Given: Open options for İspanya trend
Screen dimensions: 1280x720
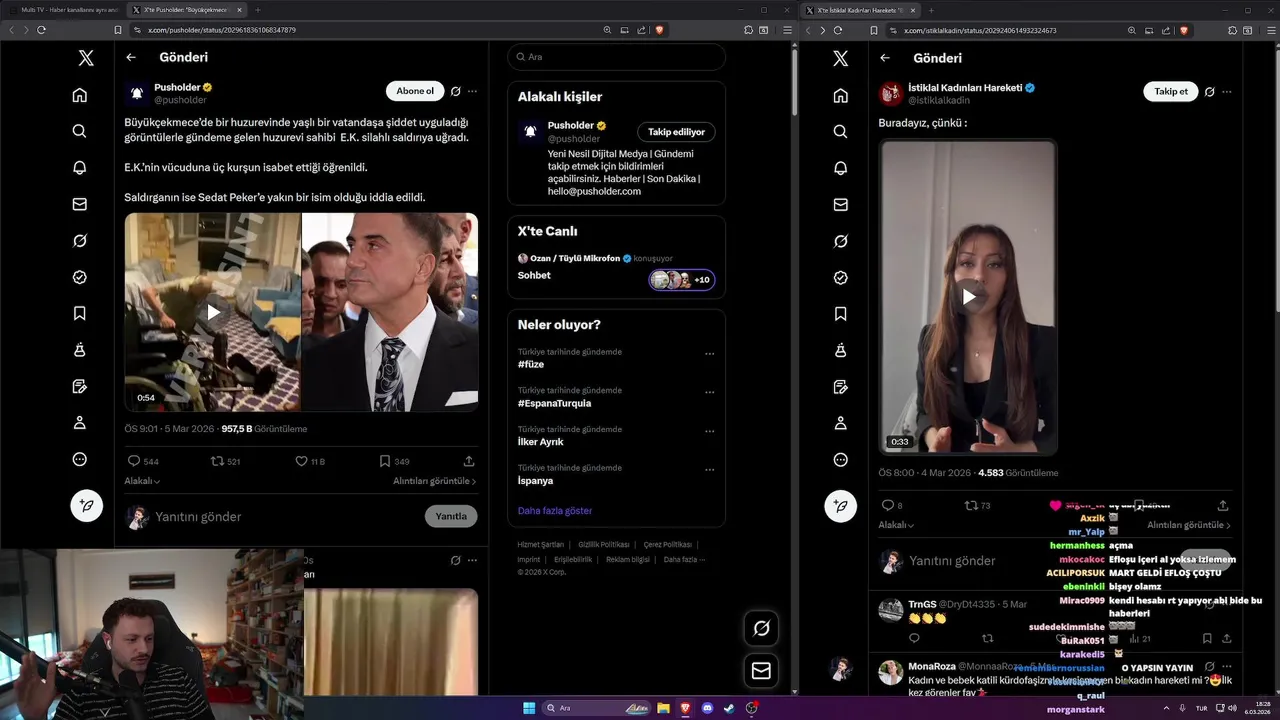Looking at the screenshot, I should [x=709, y=470].
